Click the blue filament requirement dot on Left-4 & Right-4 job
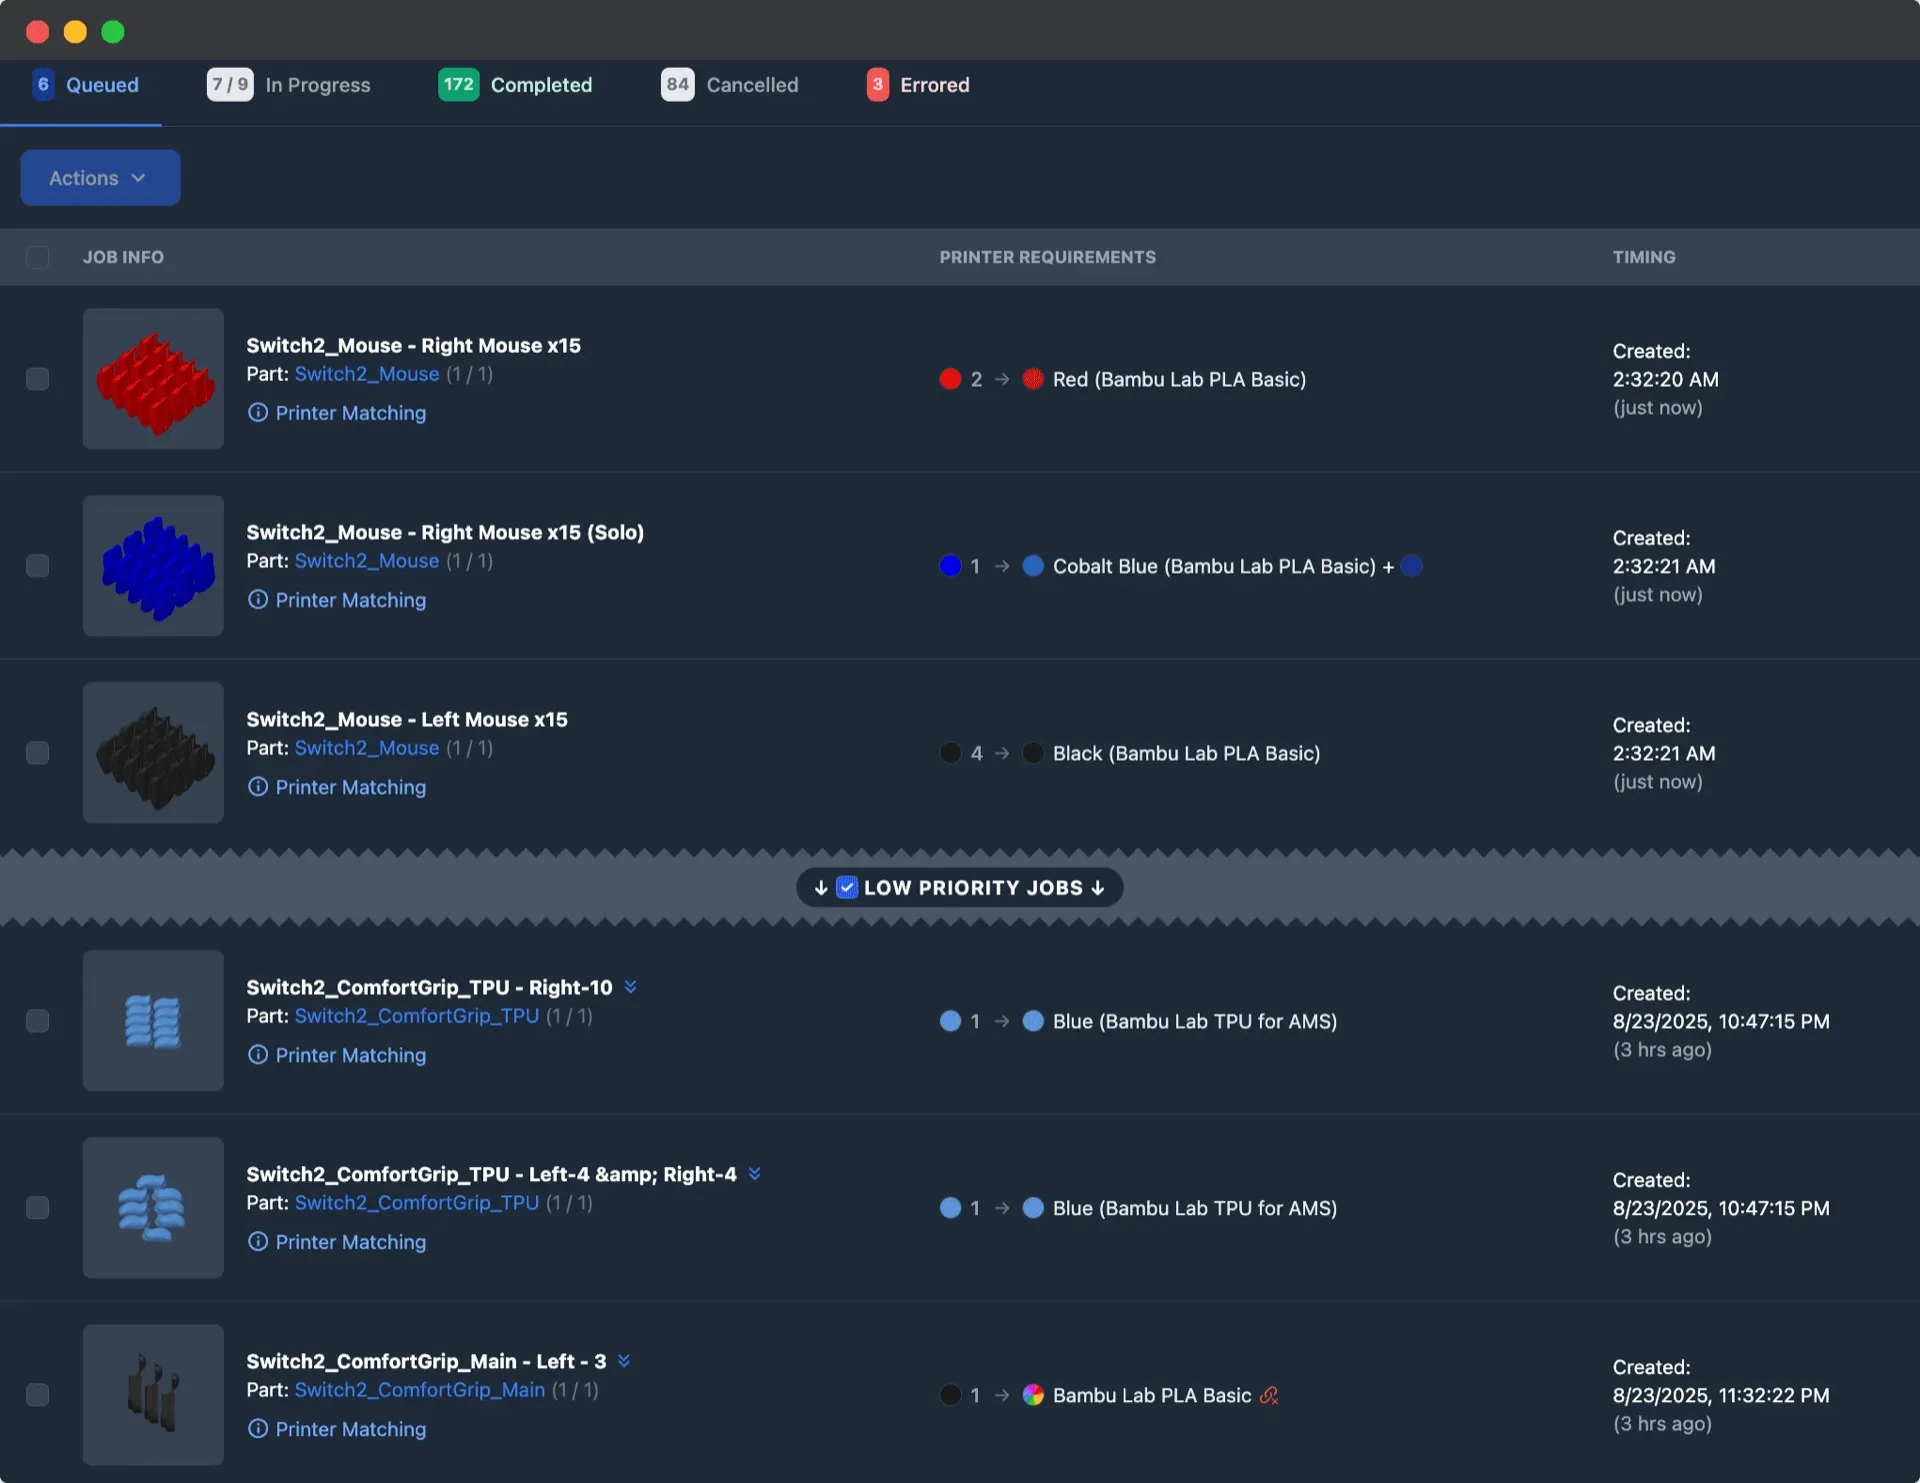 (951, 1208)
